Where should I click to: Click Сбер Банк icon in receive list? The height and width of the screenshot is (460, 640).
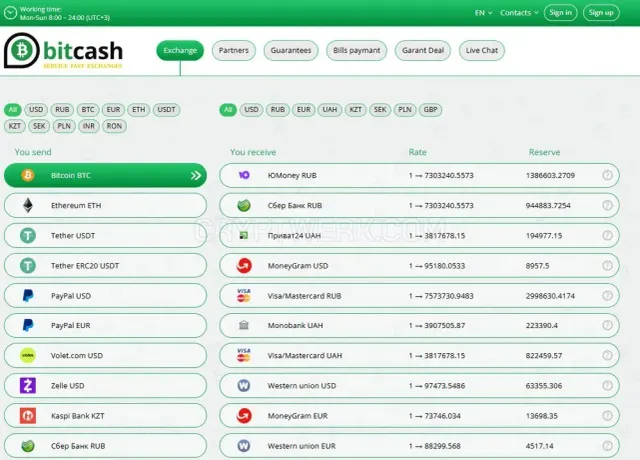tap(244, 205)
